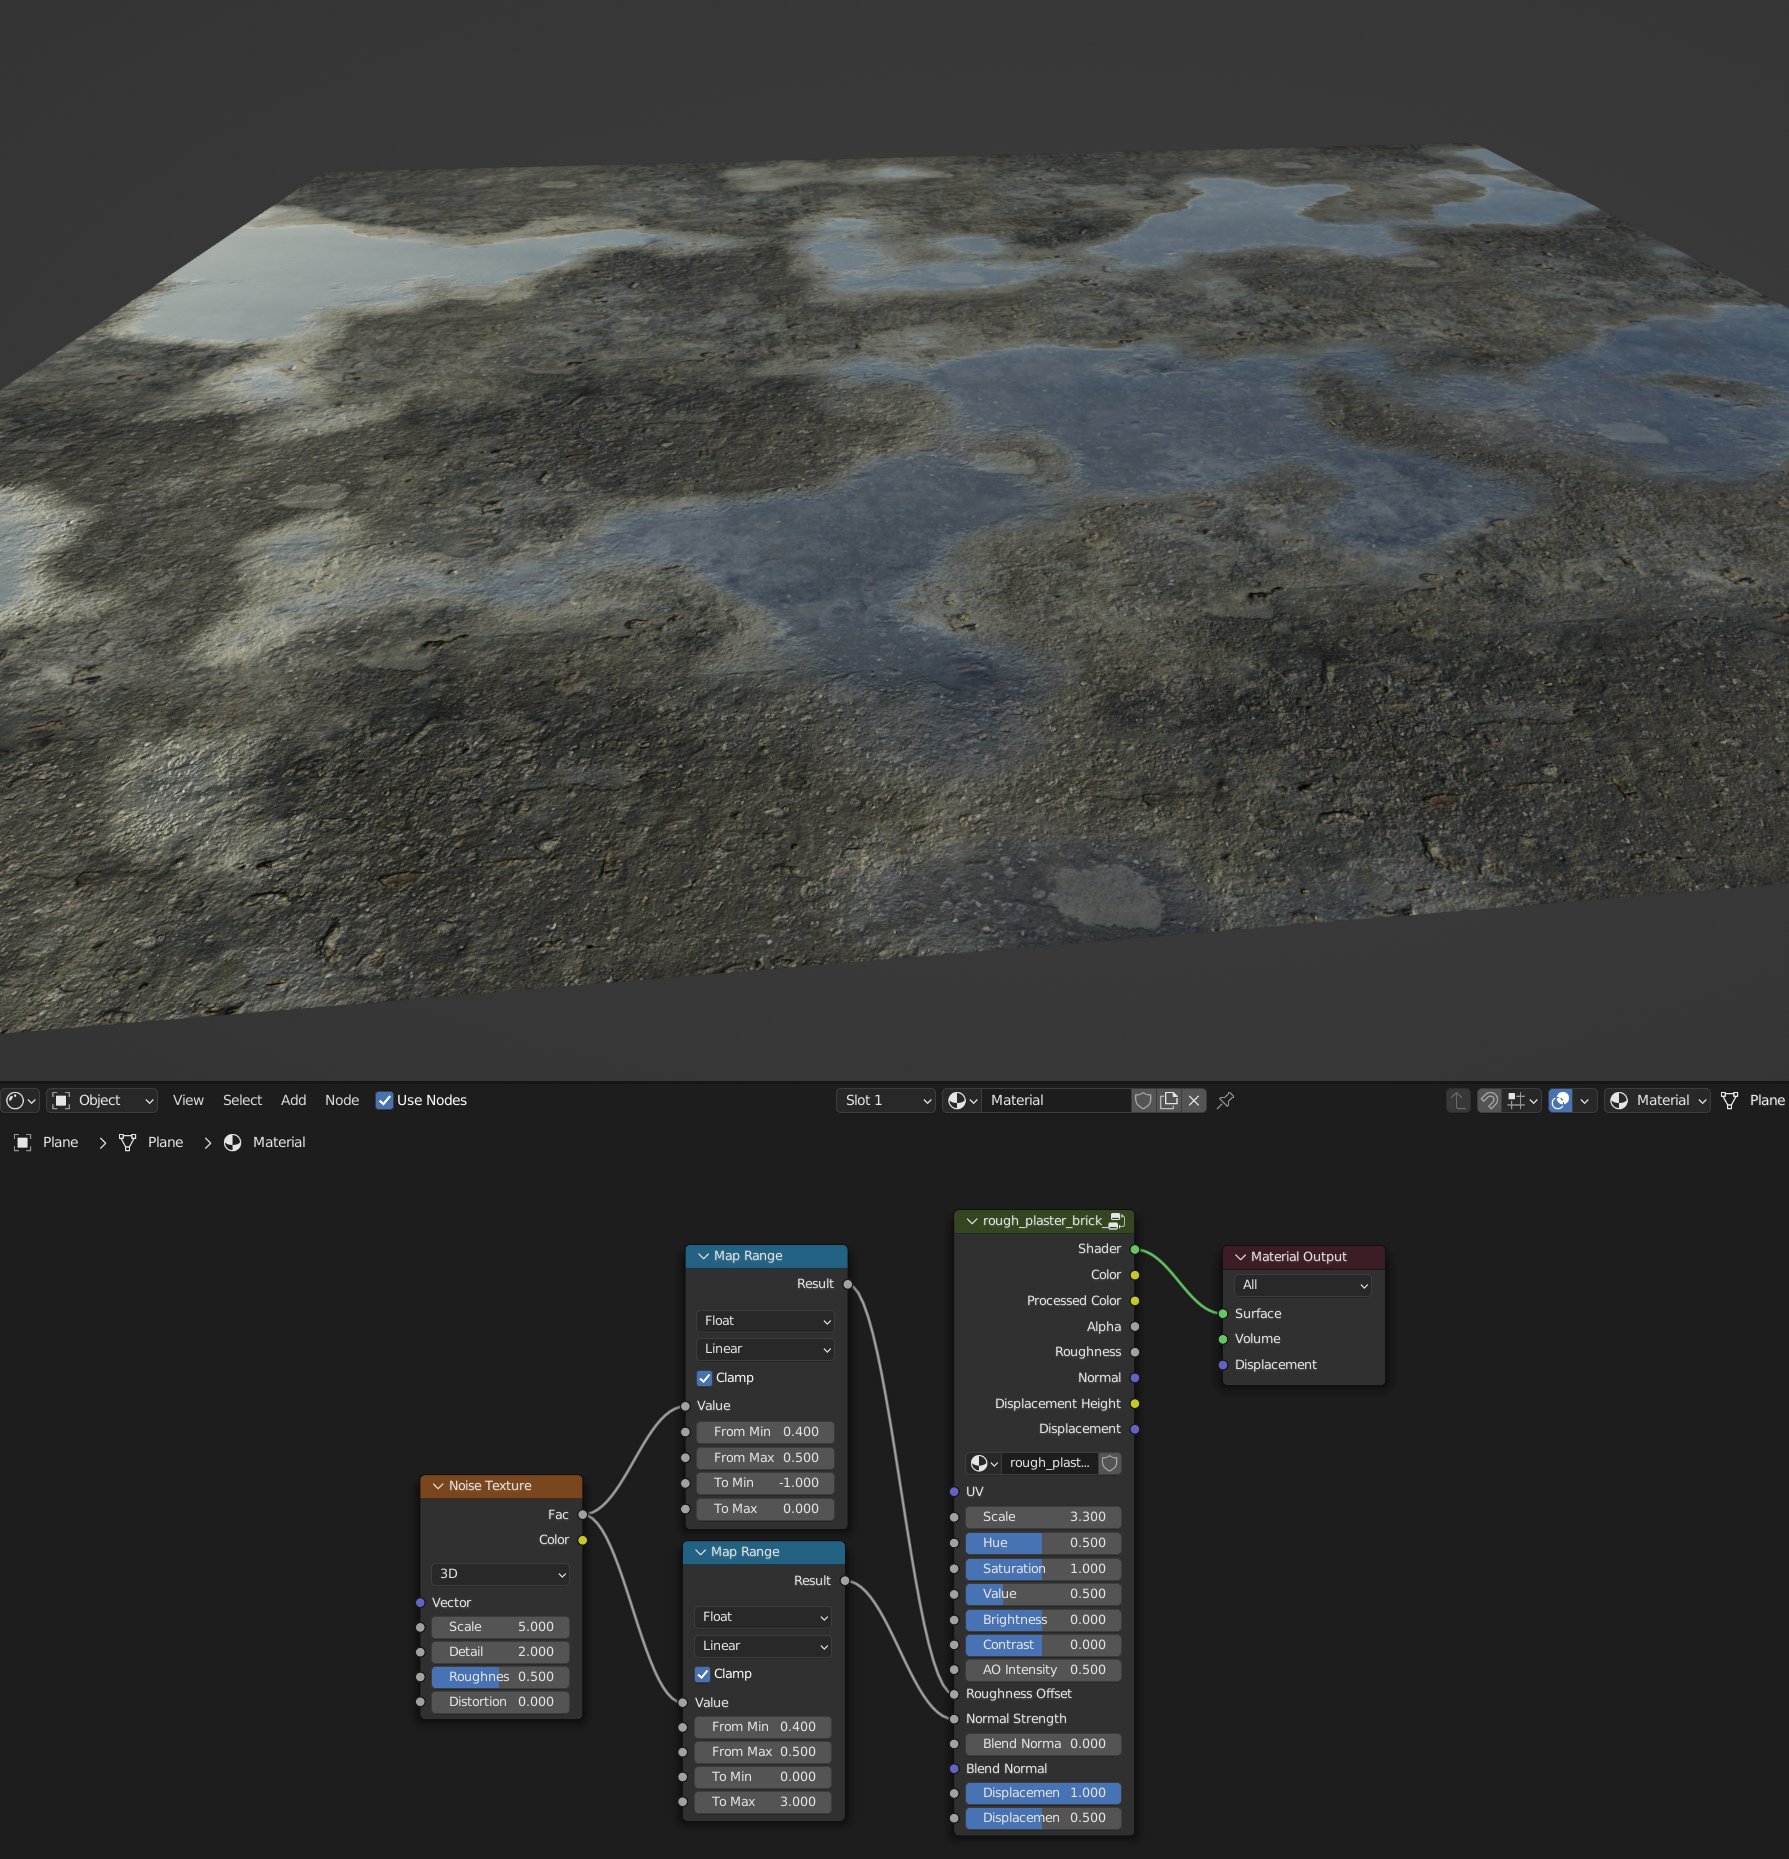
Task: Collapse the rough_plaster_brick node
Action: (971, 1221)
